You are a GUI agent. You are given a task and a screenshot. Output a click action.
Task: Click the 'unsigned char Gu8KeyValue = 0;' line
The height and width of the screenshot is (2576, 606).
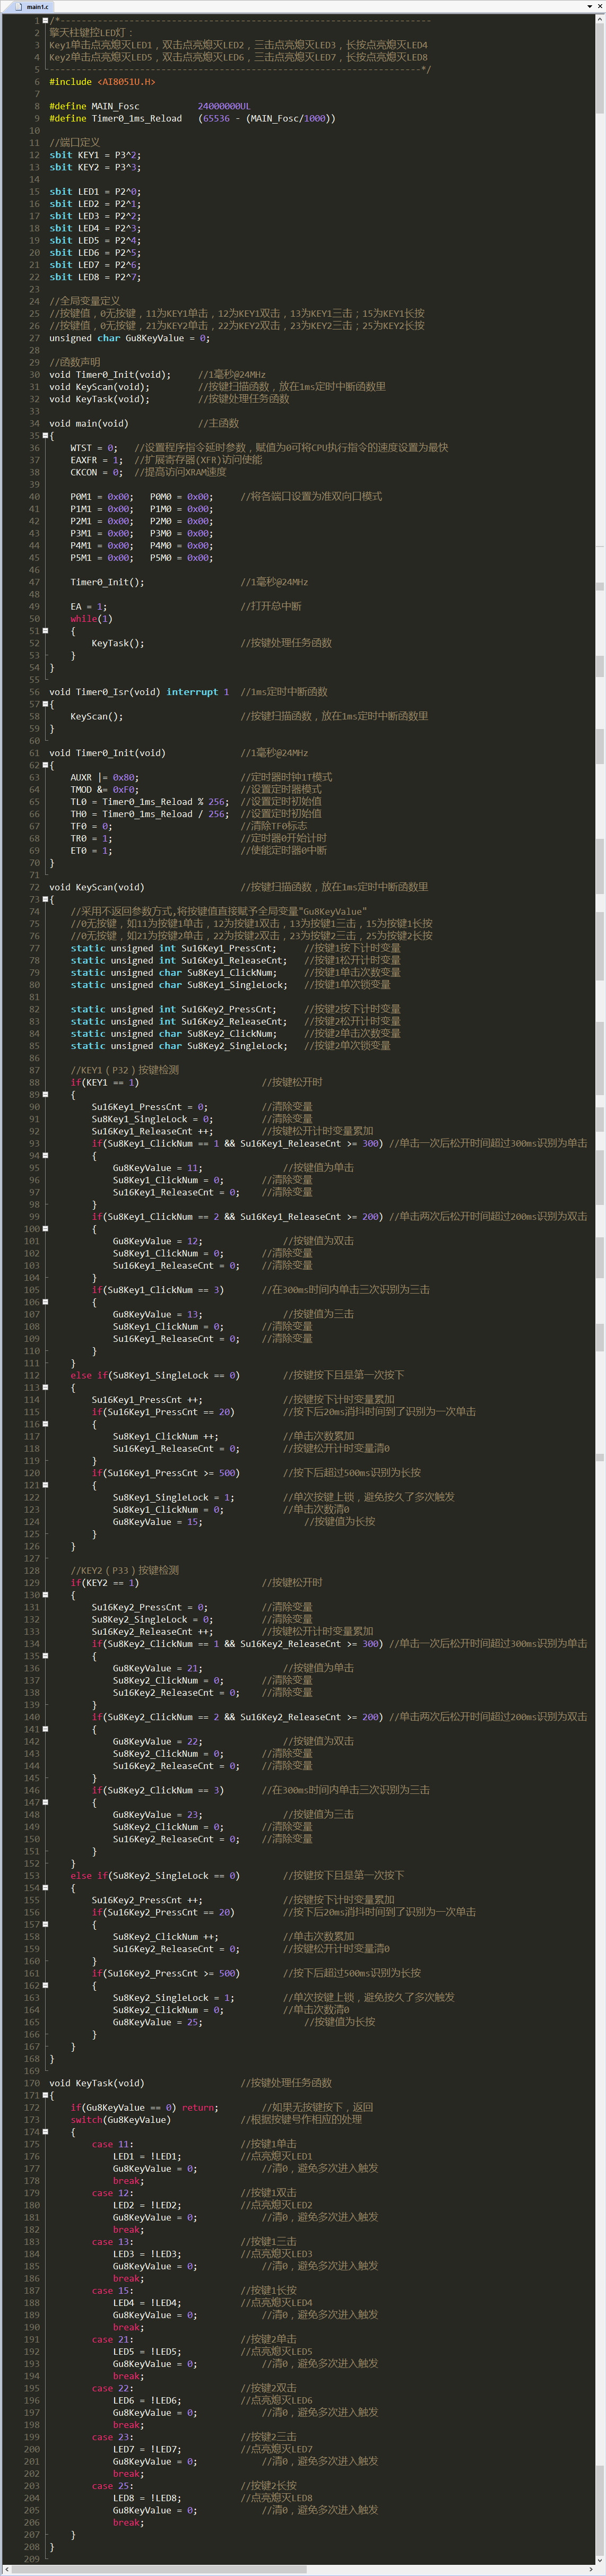point(129,338)
